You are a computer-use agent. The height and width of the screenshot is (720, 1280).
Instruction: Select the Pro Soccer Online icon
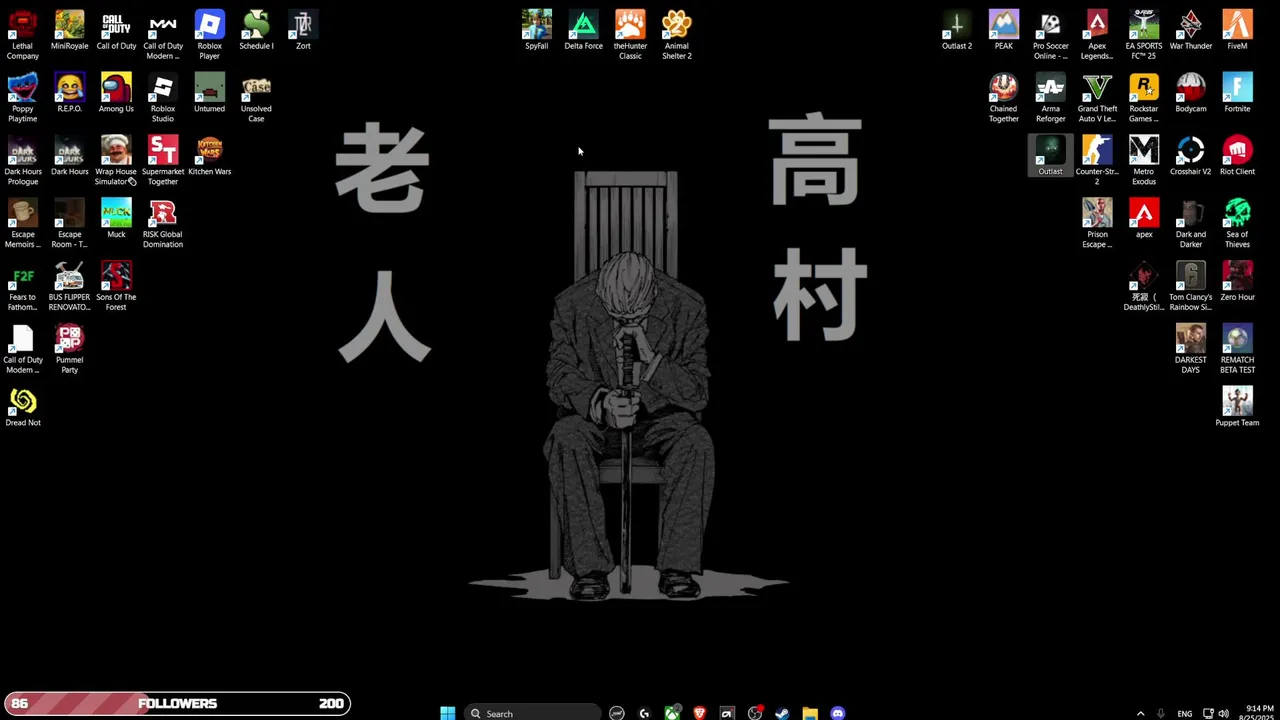[1051, 35]
